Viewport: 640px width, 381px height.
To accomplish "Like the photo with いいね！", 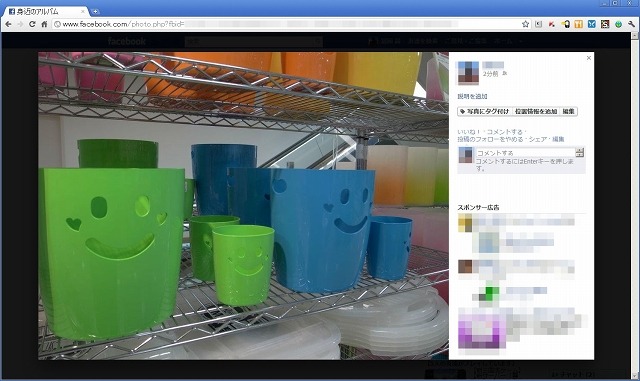I will (469, 132).
